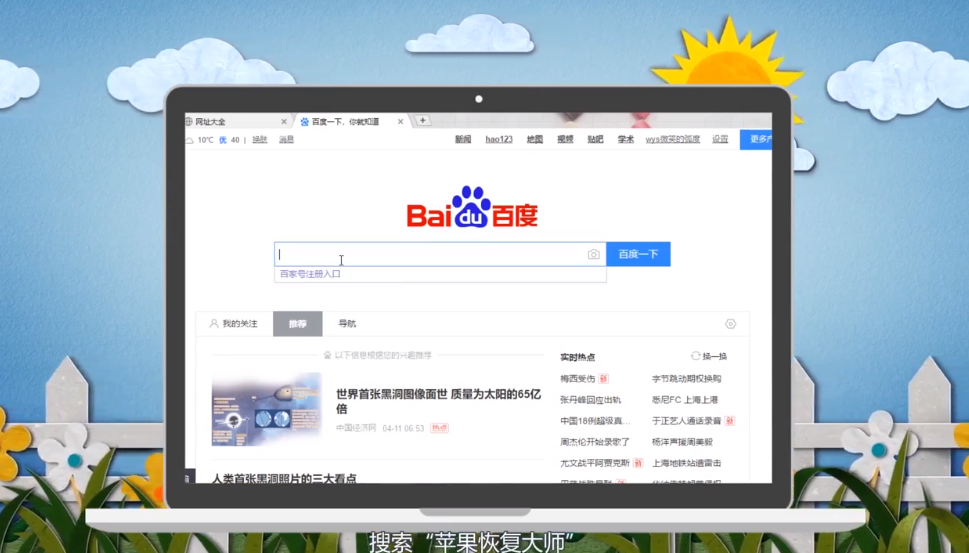Open hot topic 悉尼FC 上海上港

click(685, 400)
